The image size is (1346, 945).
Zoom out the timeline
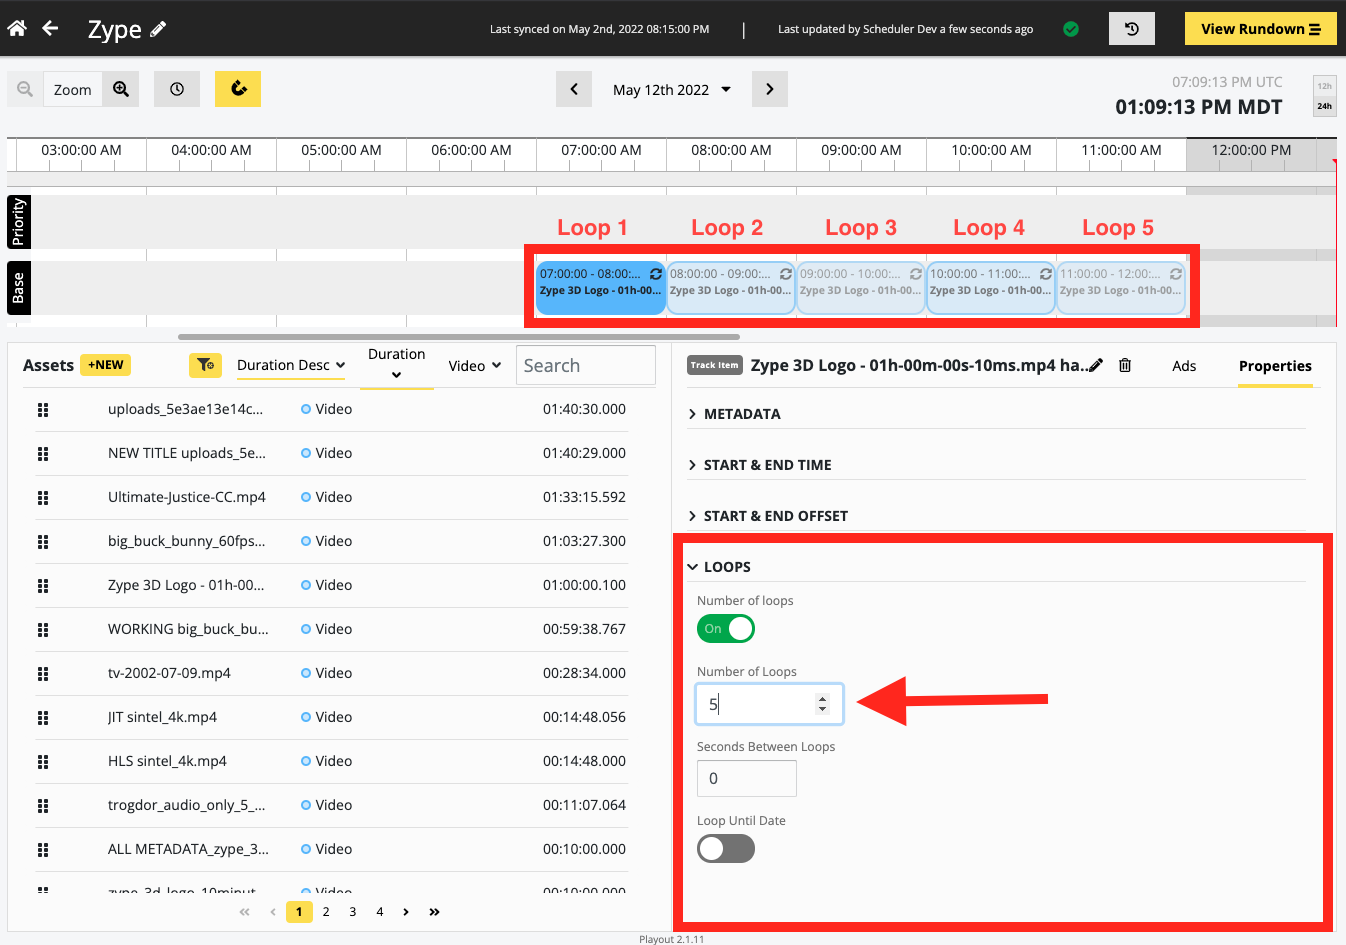pyautogui.click(x=25, y=89)
